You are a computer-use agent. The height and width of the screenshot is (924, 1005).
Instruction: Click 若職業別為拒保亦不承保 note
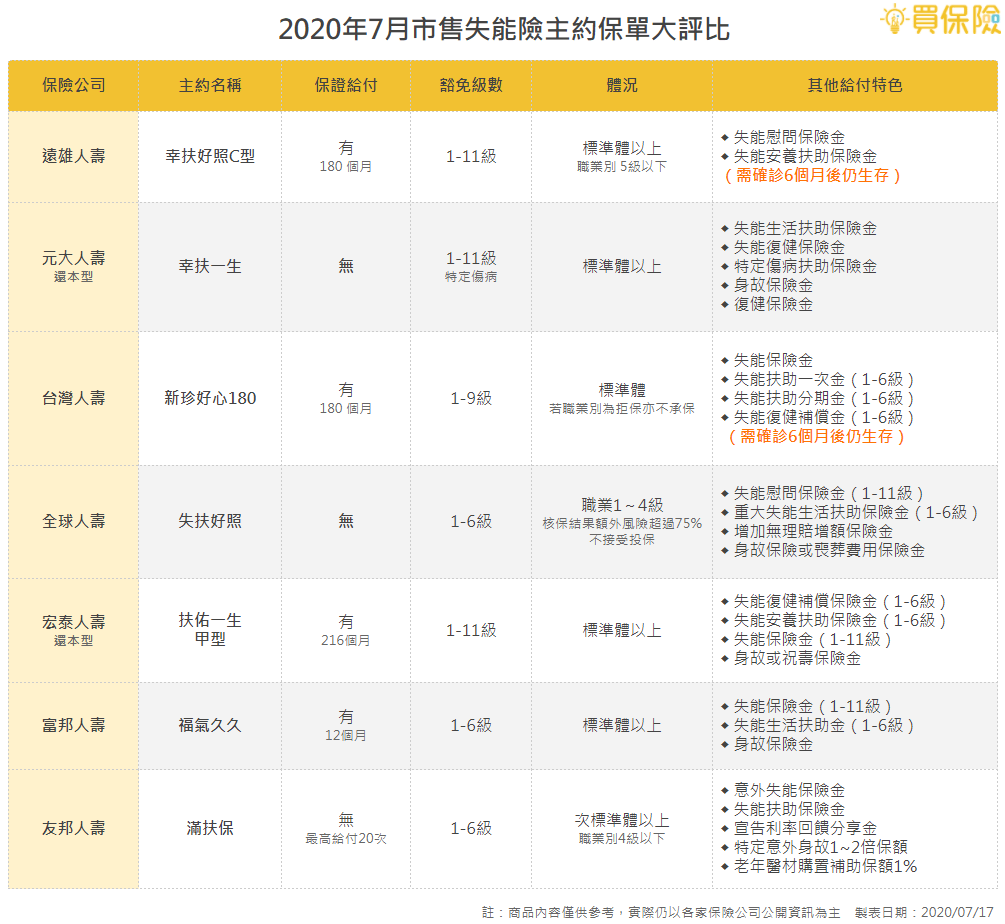tap(622, 408)
